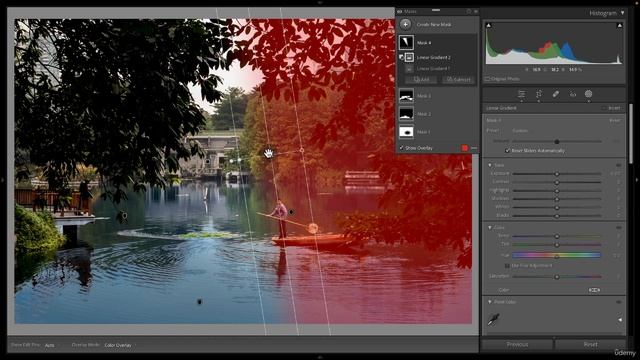Image resolution: width=640 pixels, height=360 pixels.
Task: Select the Healing tool icon
Action: [x=556, y=94]
